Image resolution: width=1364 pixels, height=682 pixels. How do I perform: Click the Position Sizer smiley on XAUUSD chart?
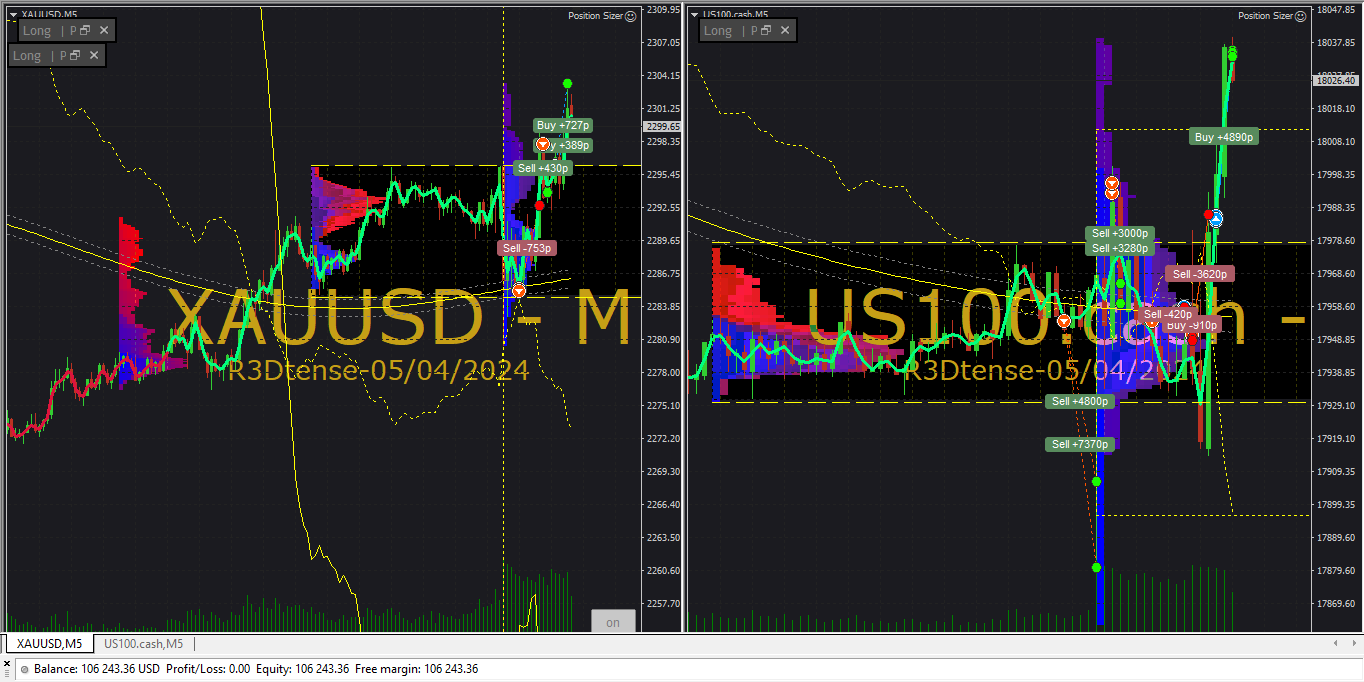pos(631,16)
